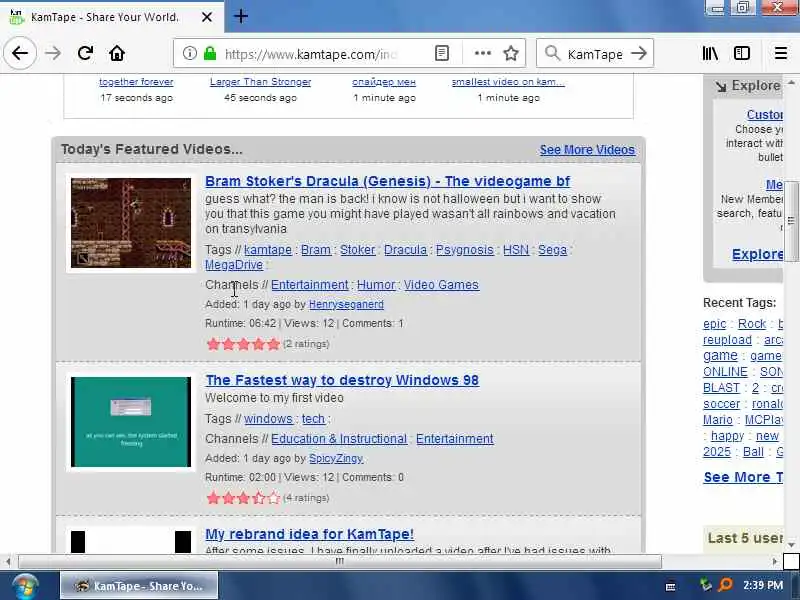
Task: Click the horizontal scrollbar right arrow
Action: (775, 561)
